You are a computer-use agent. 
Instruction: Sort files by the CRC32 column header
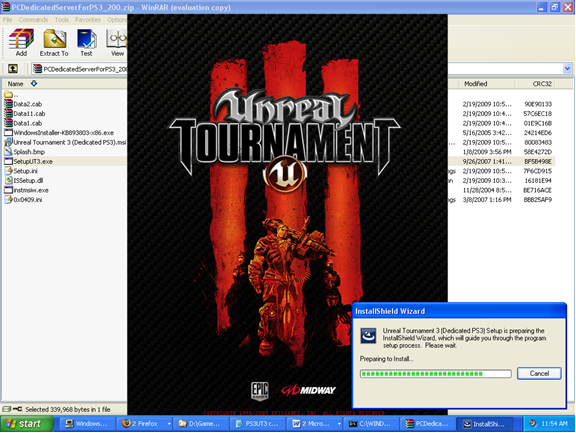point(535,84)
